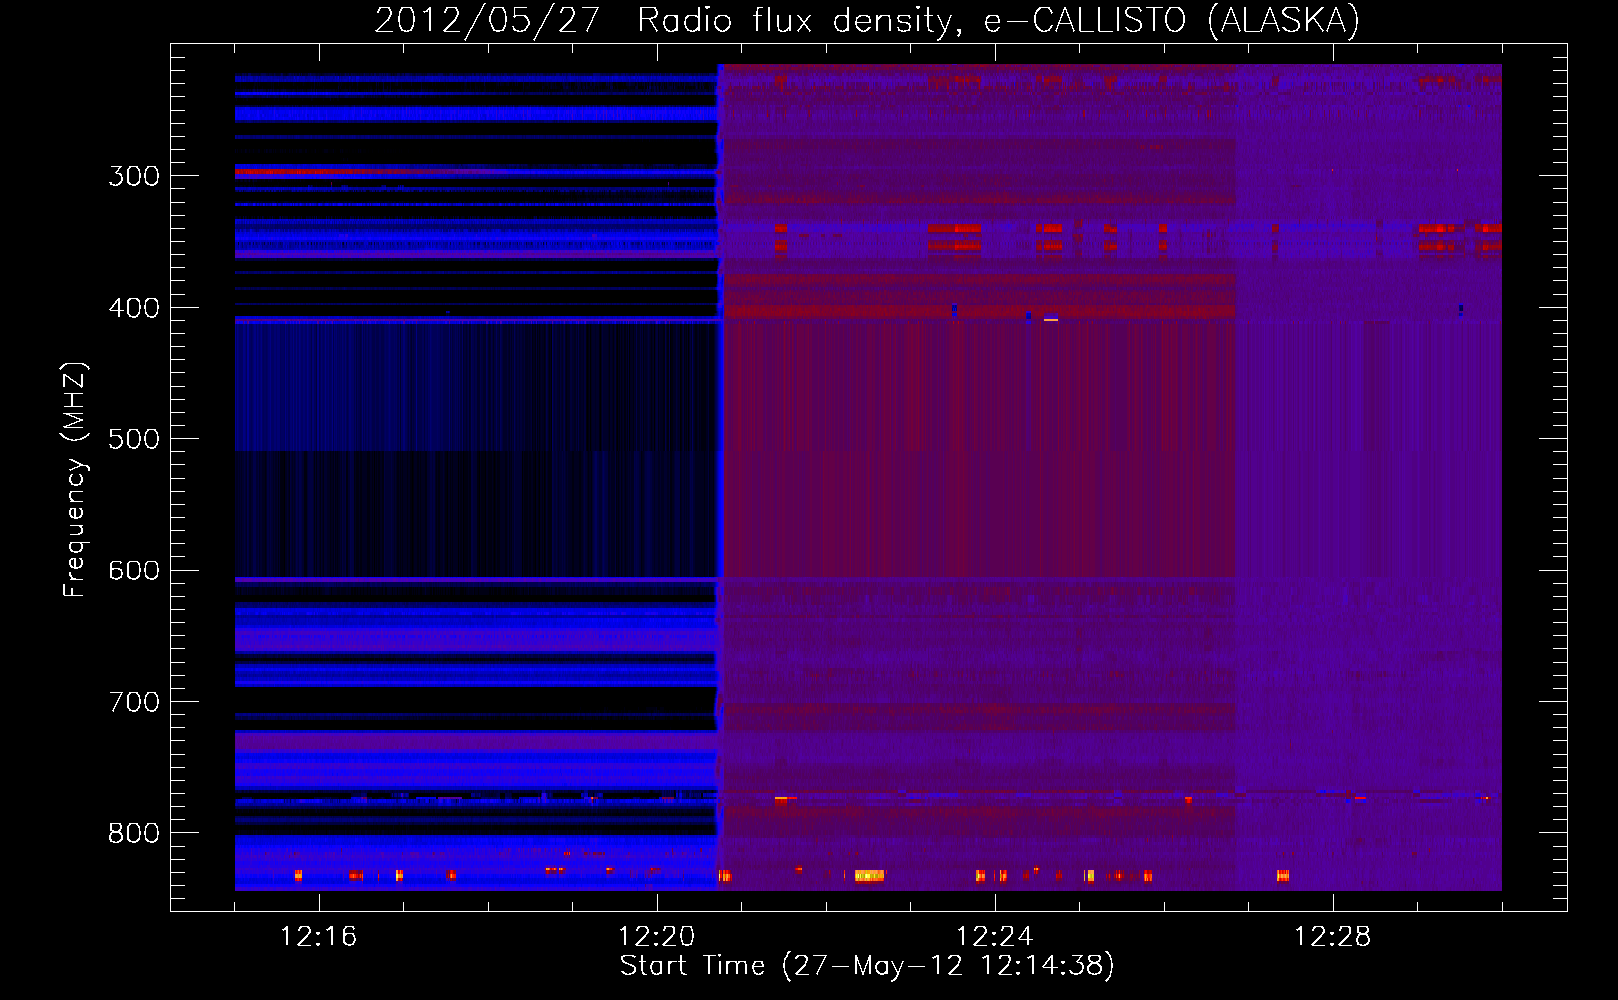Click the 700 frequency tick label
The height and width of the screenshot is (1000, 1618).
tap(134, 702)
